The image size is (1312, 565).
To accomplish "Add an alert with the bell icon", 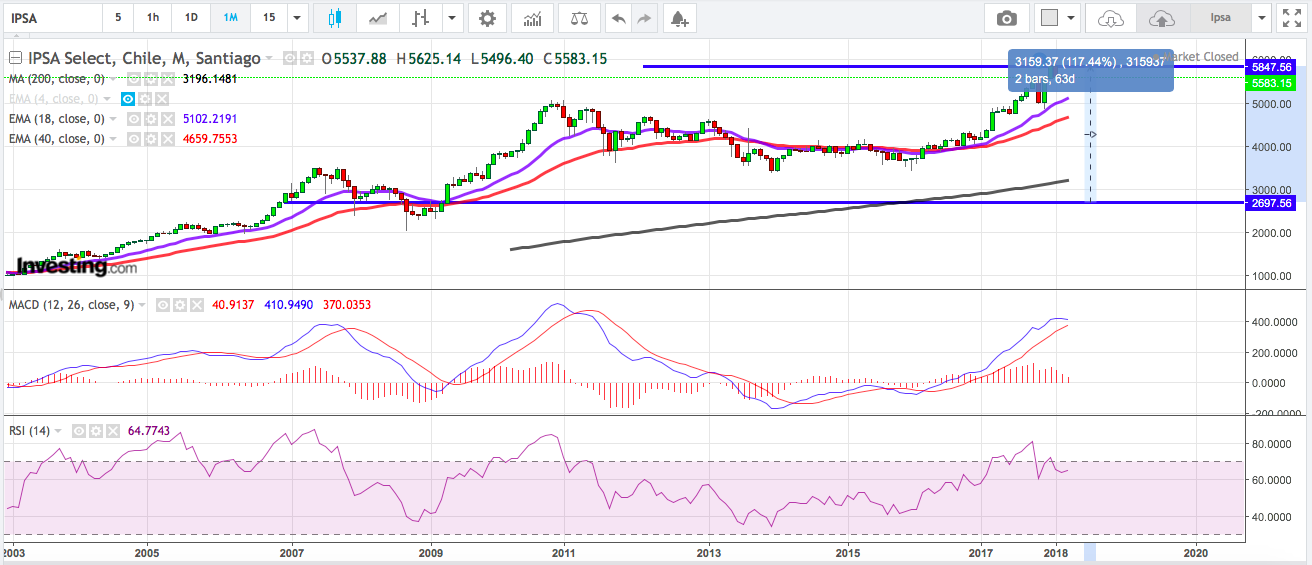I will coord(679,18).
